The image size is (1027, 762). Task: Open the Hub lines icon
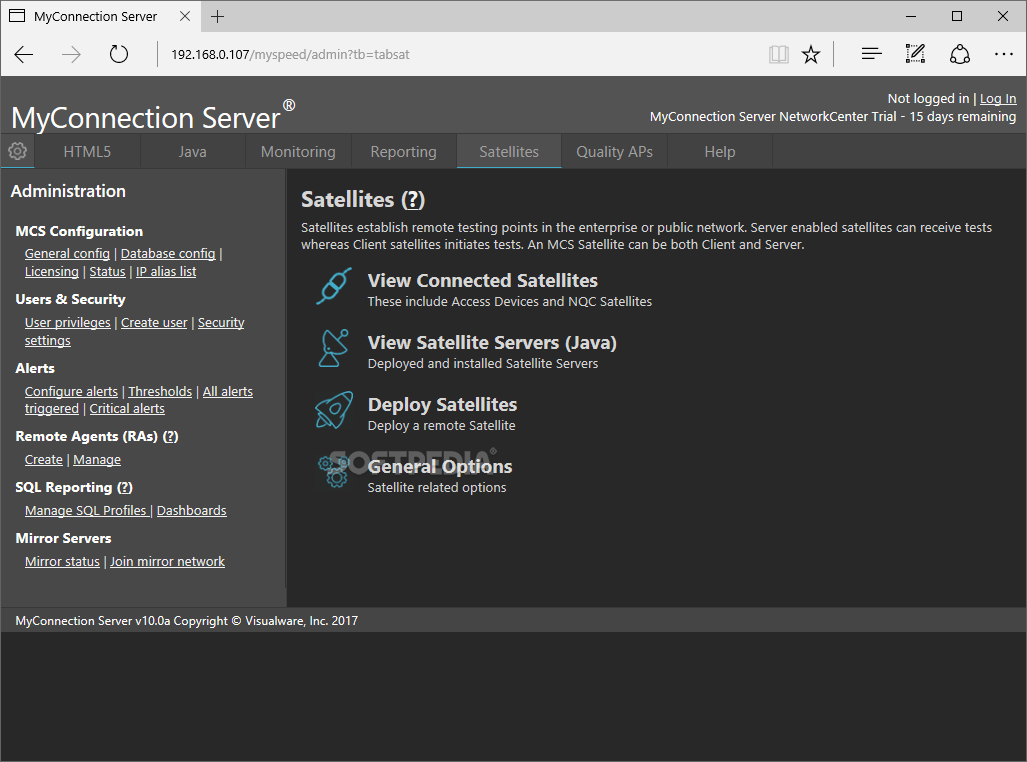point(871,54)
